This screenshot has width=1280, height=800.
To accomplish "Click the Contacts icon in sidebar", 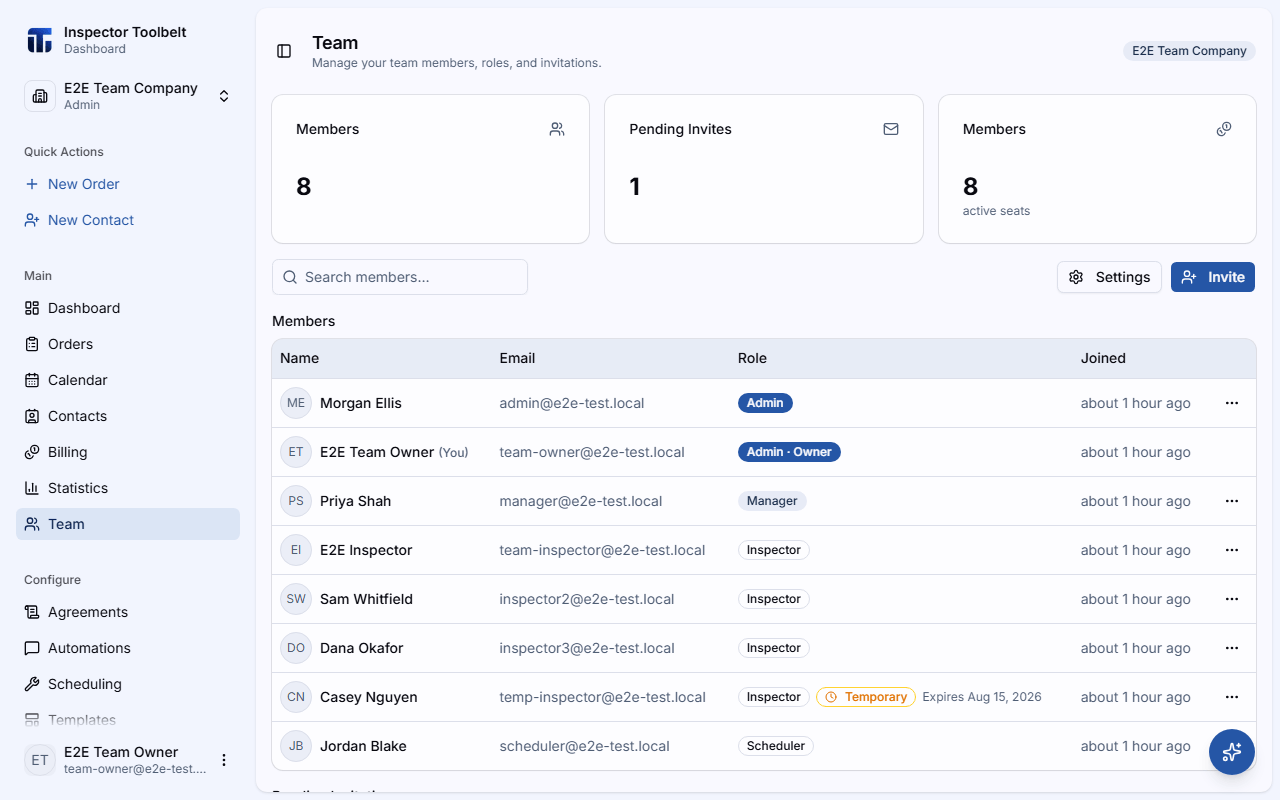I will click(32, 416).
